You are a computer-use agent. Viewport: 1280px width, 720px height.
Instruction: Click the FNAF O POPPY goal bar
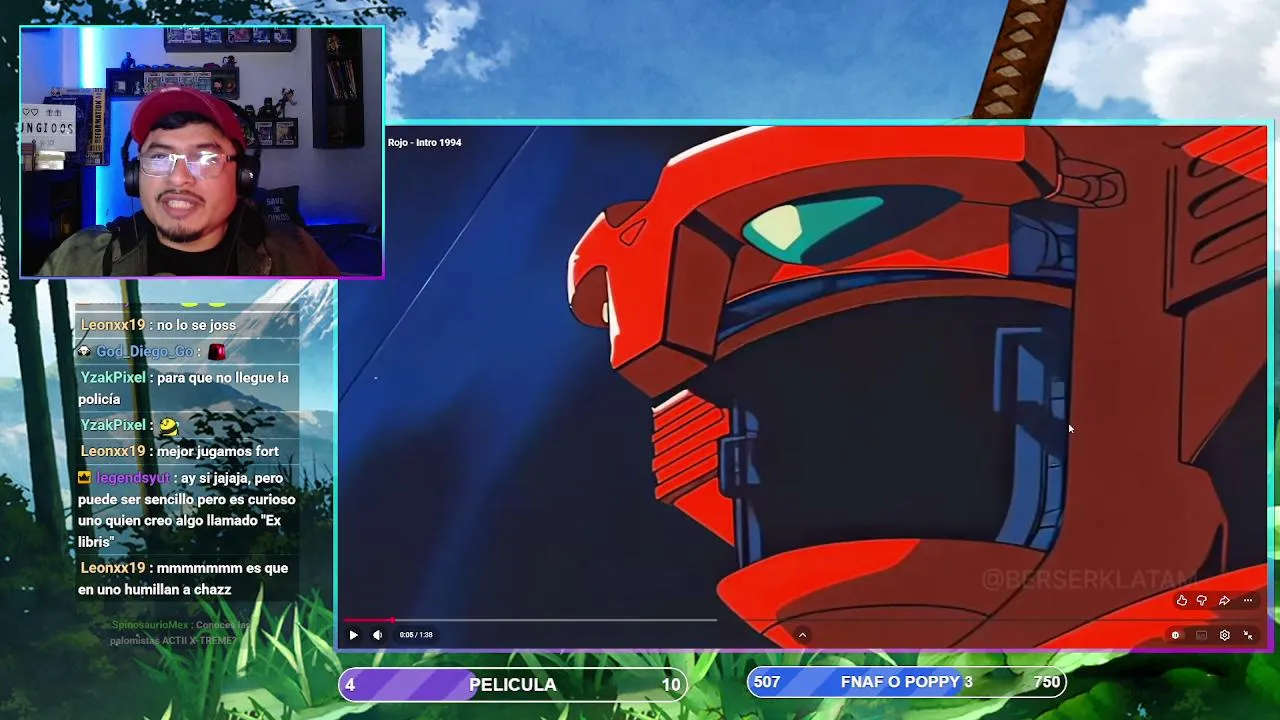tap(906, 682)
